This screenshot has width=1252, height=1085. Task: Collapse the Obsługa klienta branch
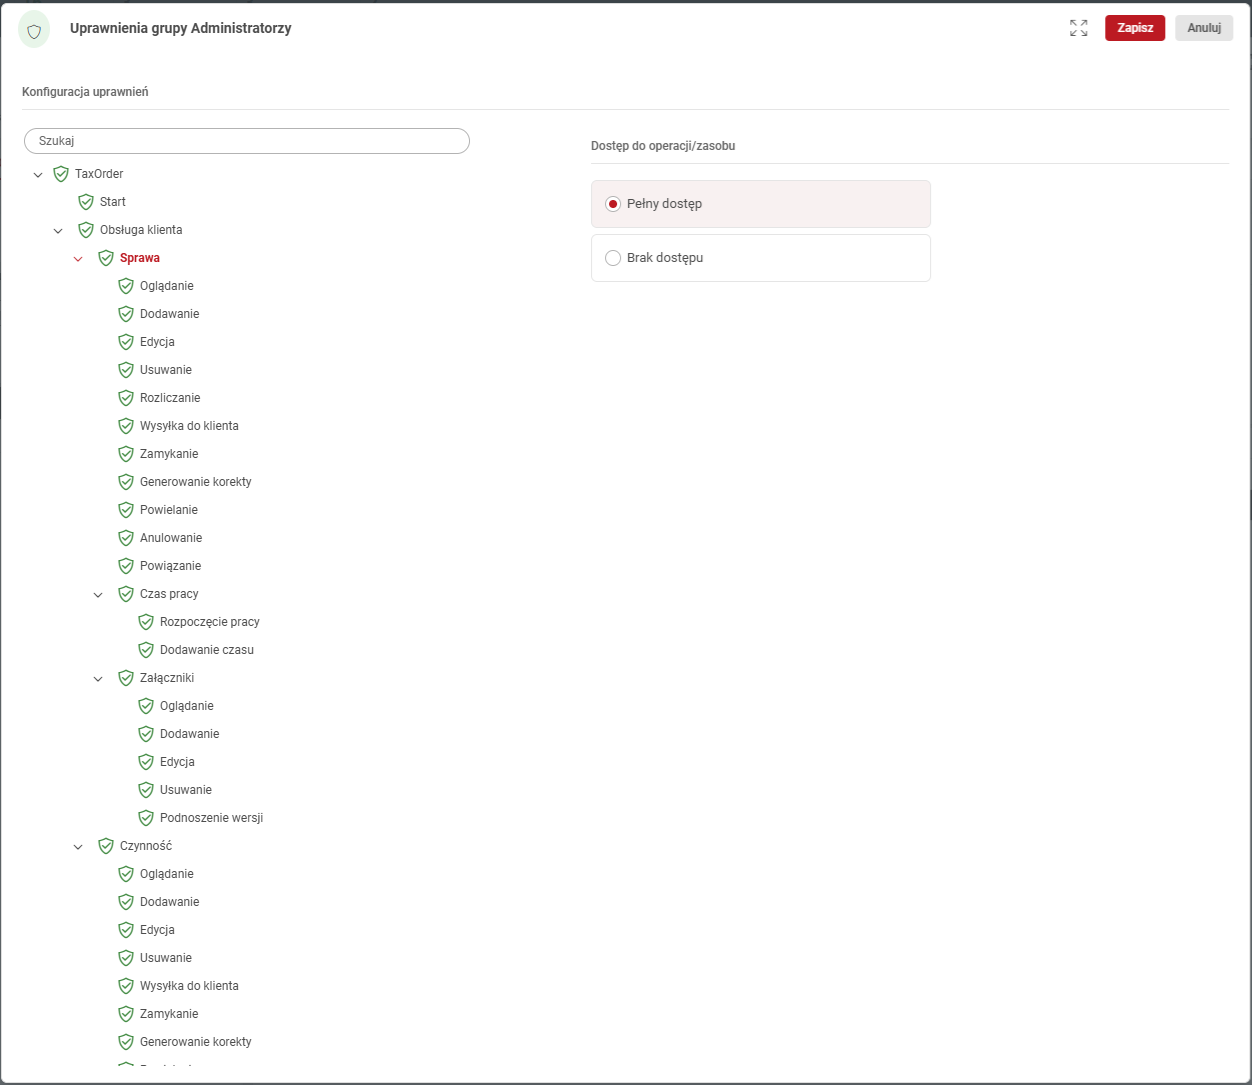tap(58, 231)
